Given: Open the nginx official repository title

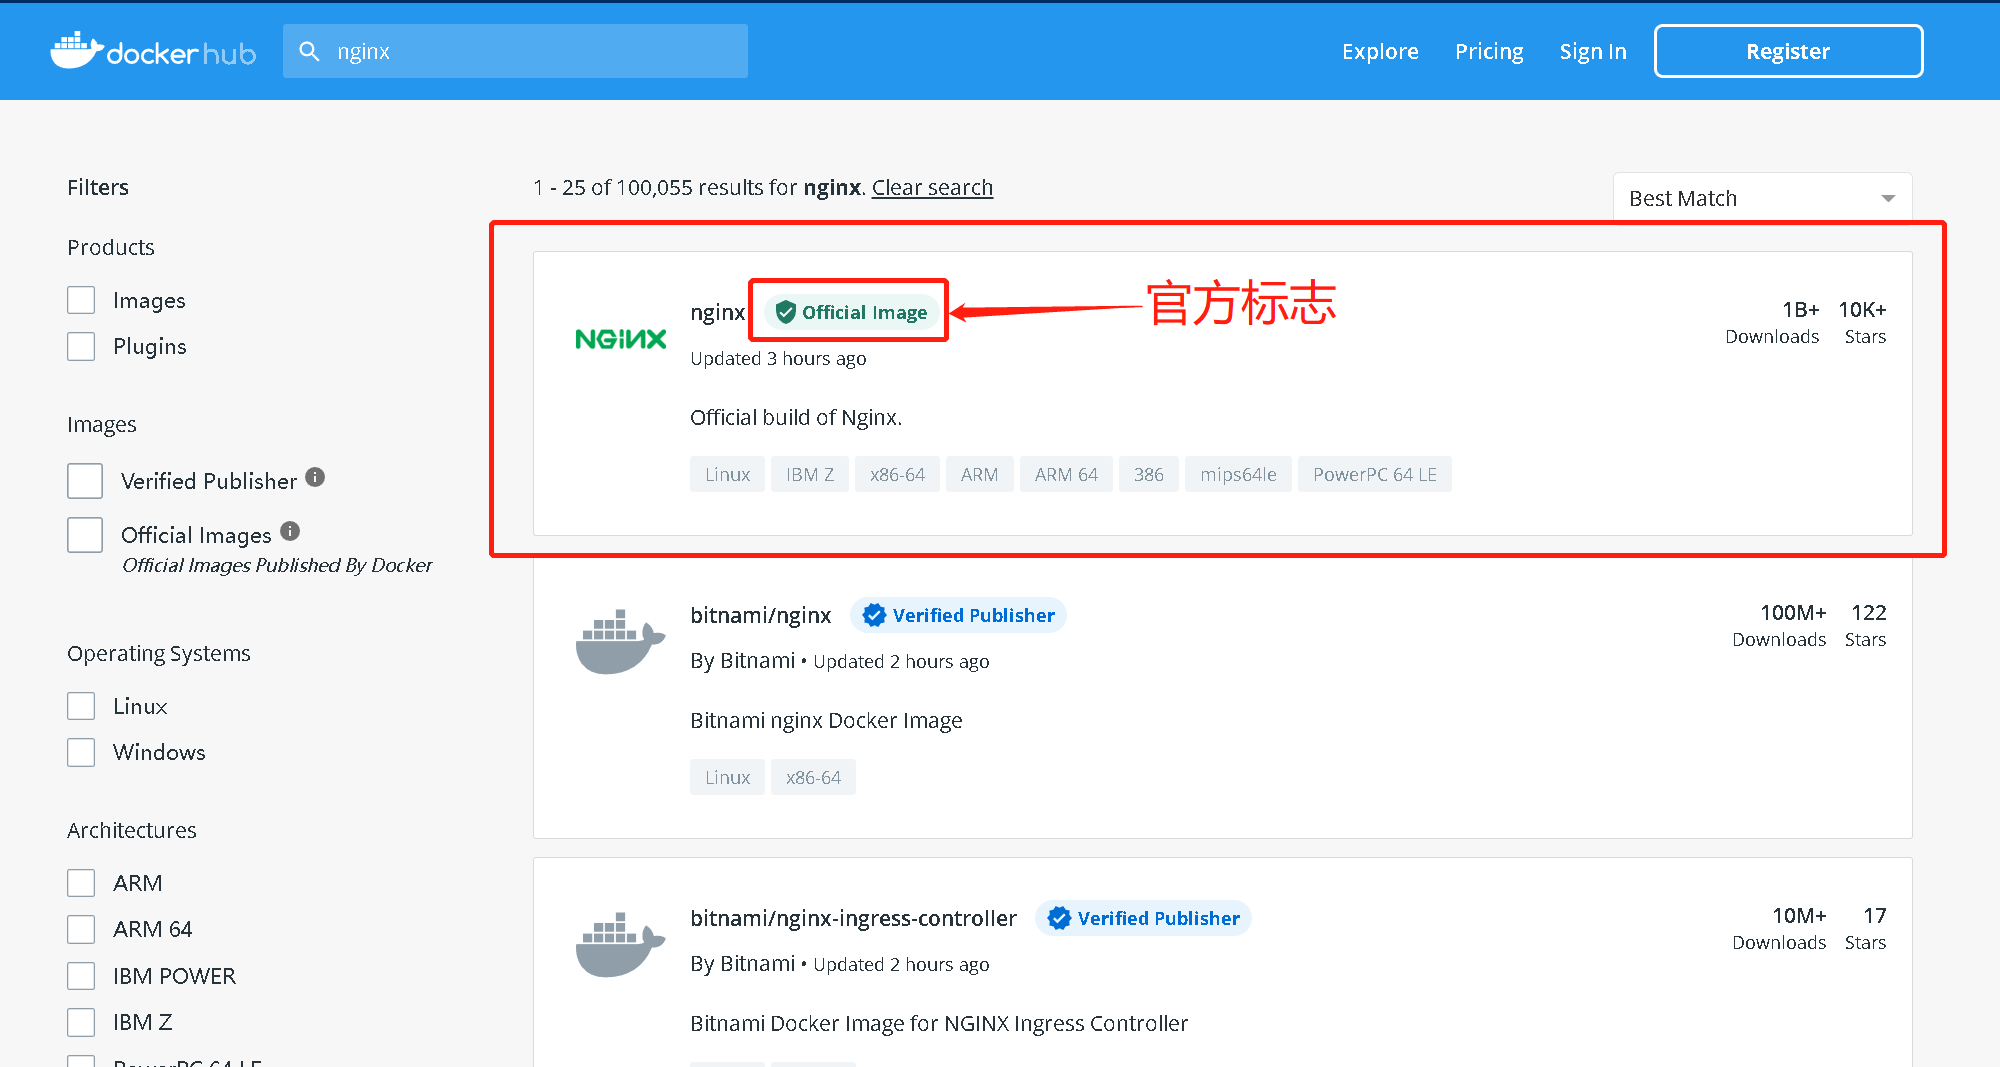Looking at the screenshot, I should pyautogui.click(x=717, y=312).
